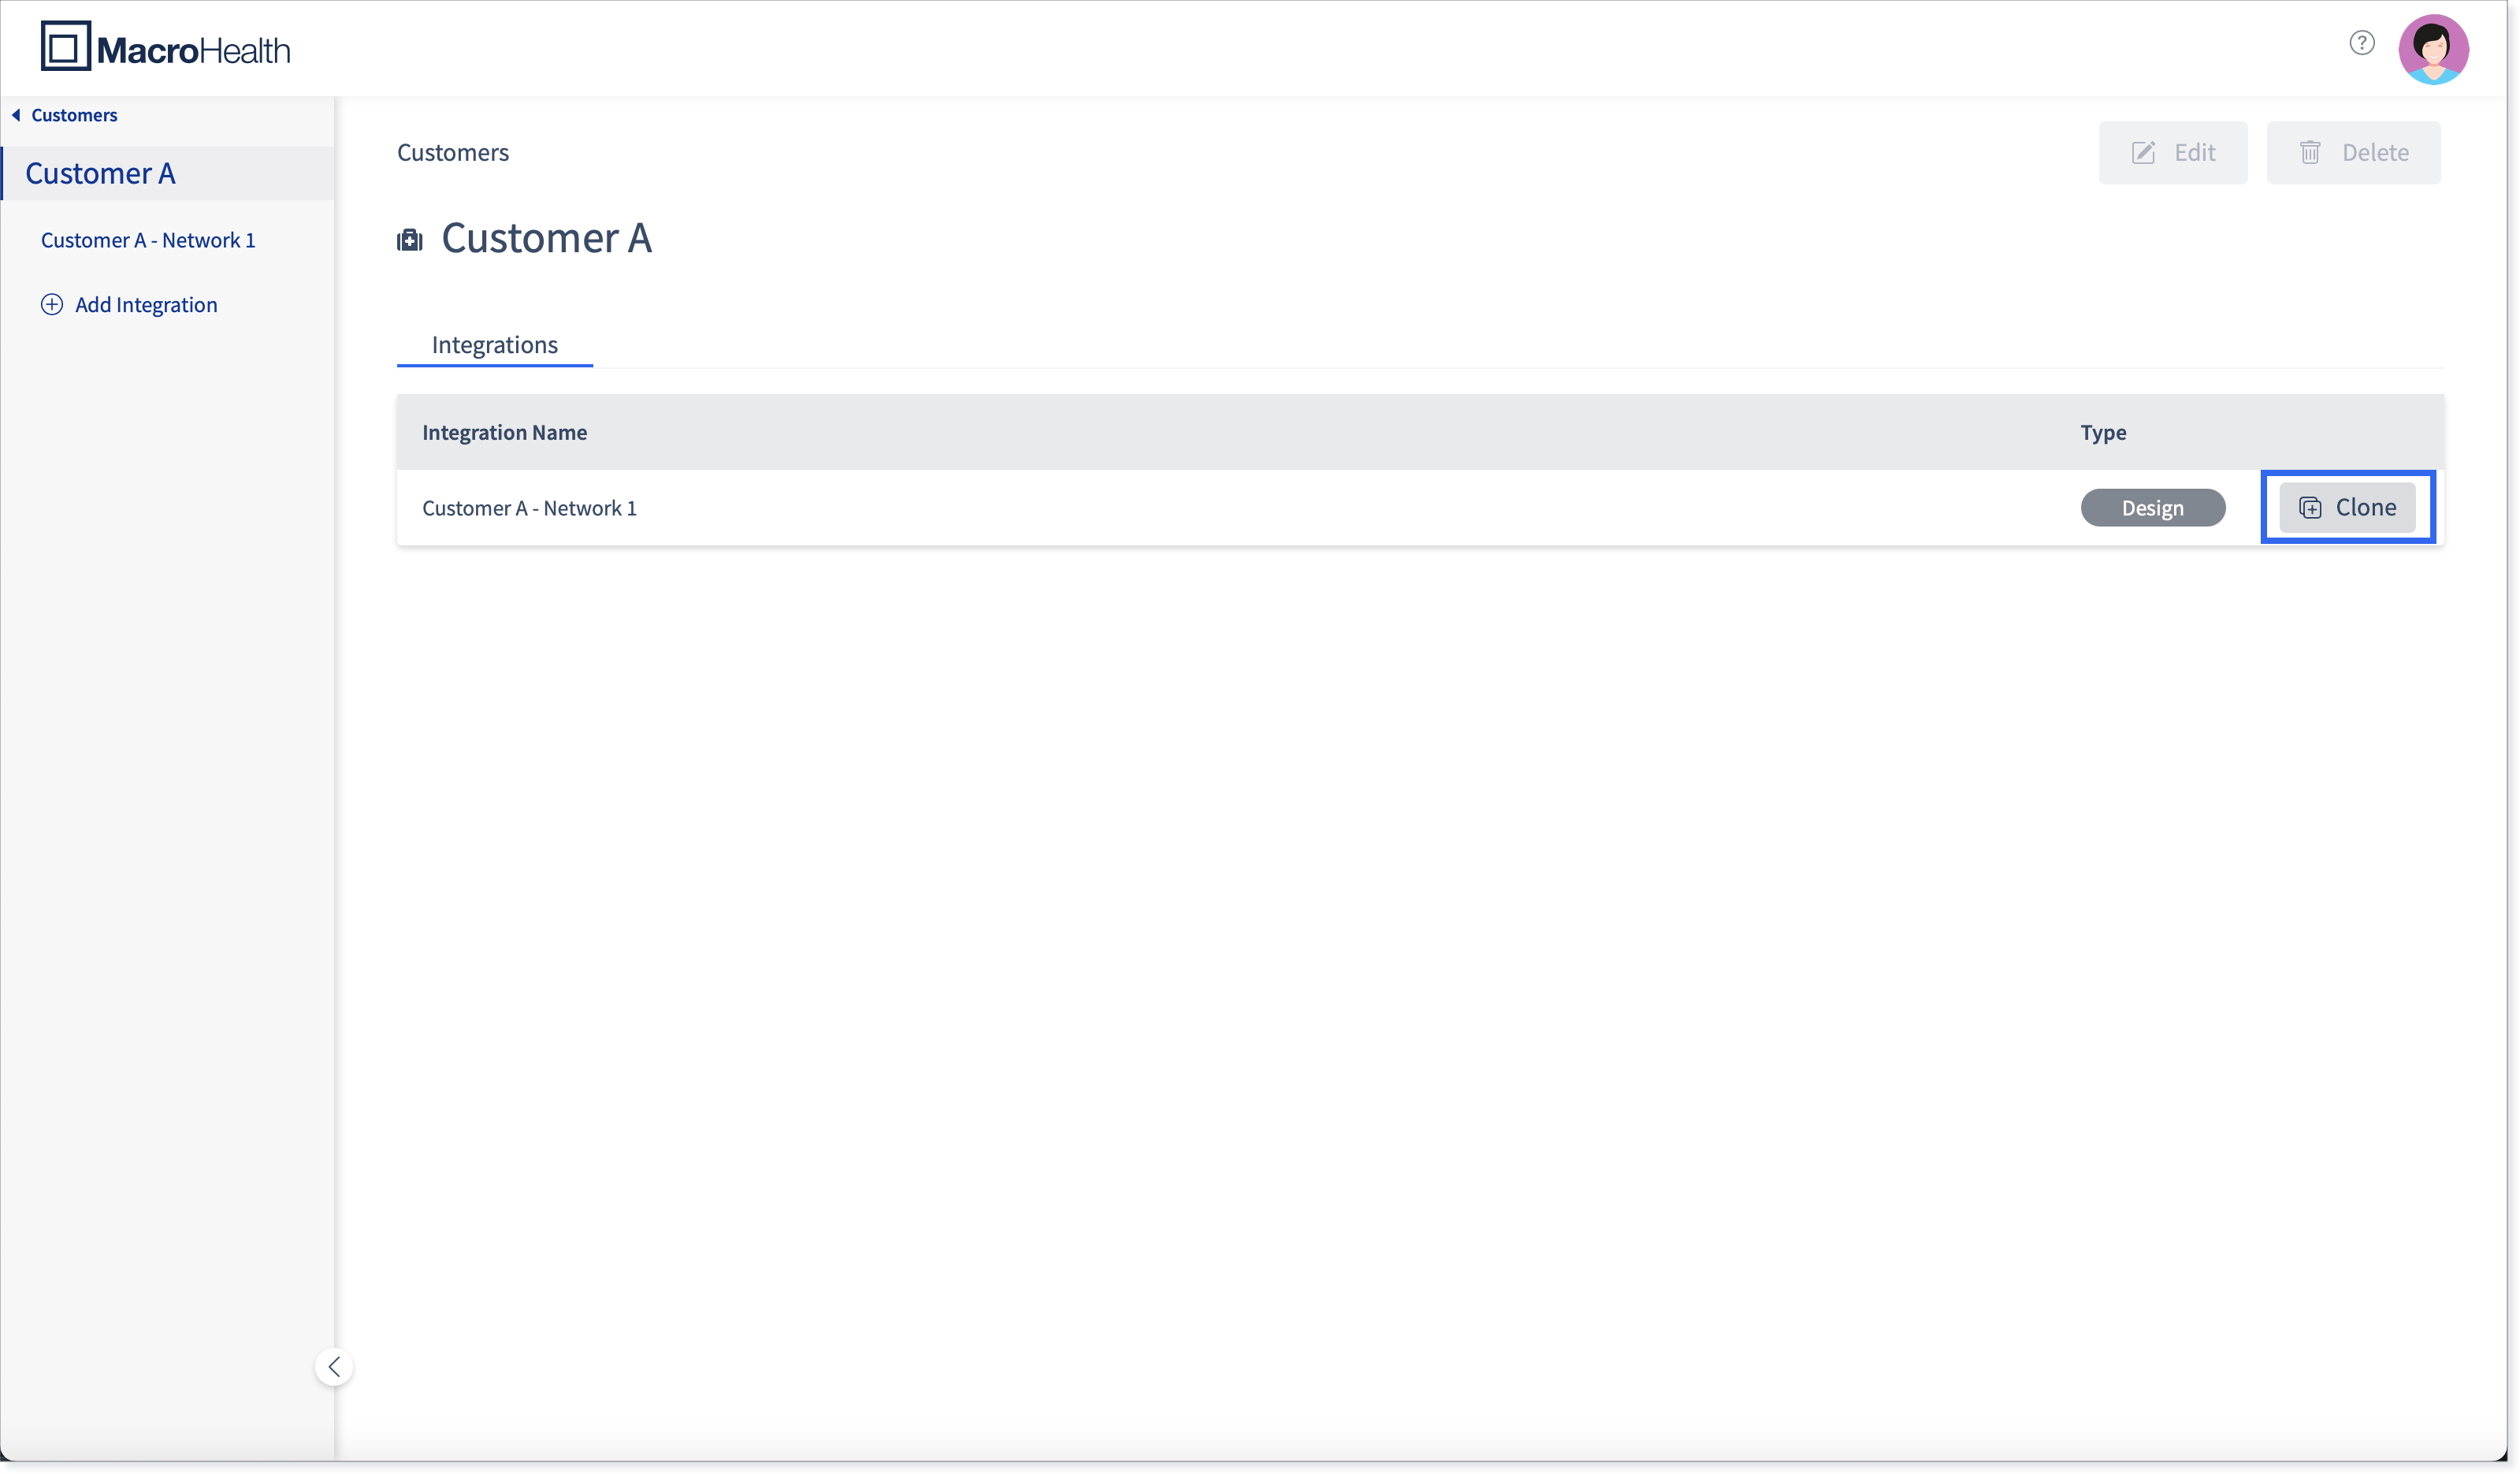Screen dimensions: 2520x1474
Task: Click the Design type badge
Action: tap(2152, 508)
